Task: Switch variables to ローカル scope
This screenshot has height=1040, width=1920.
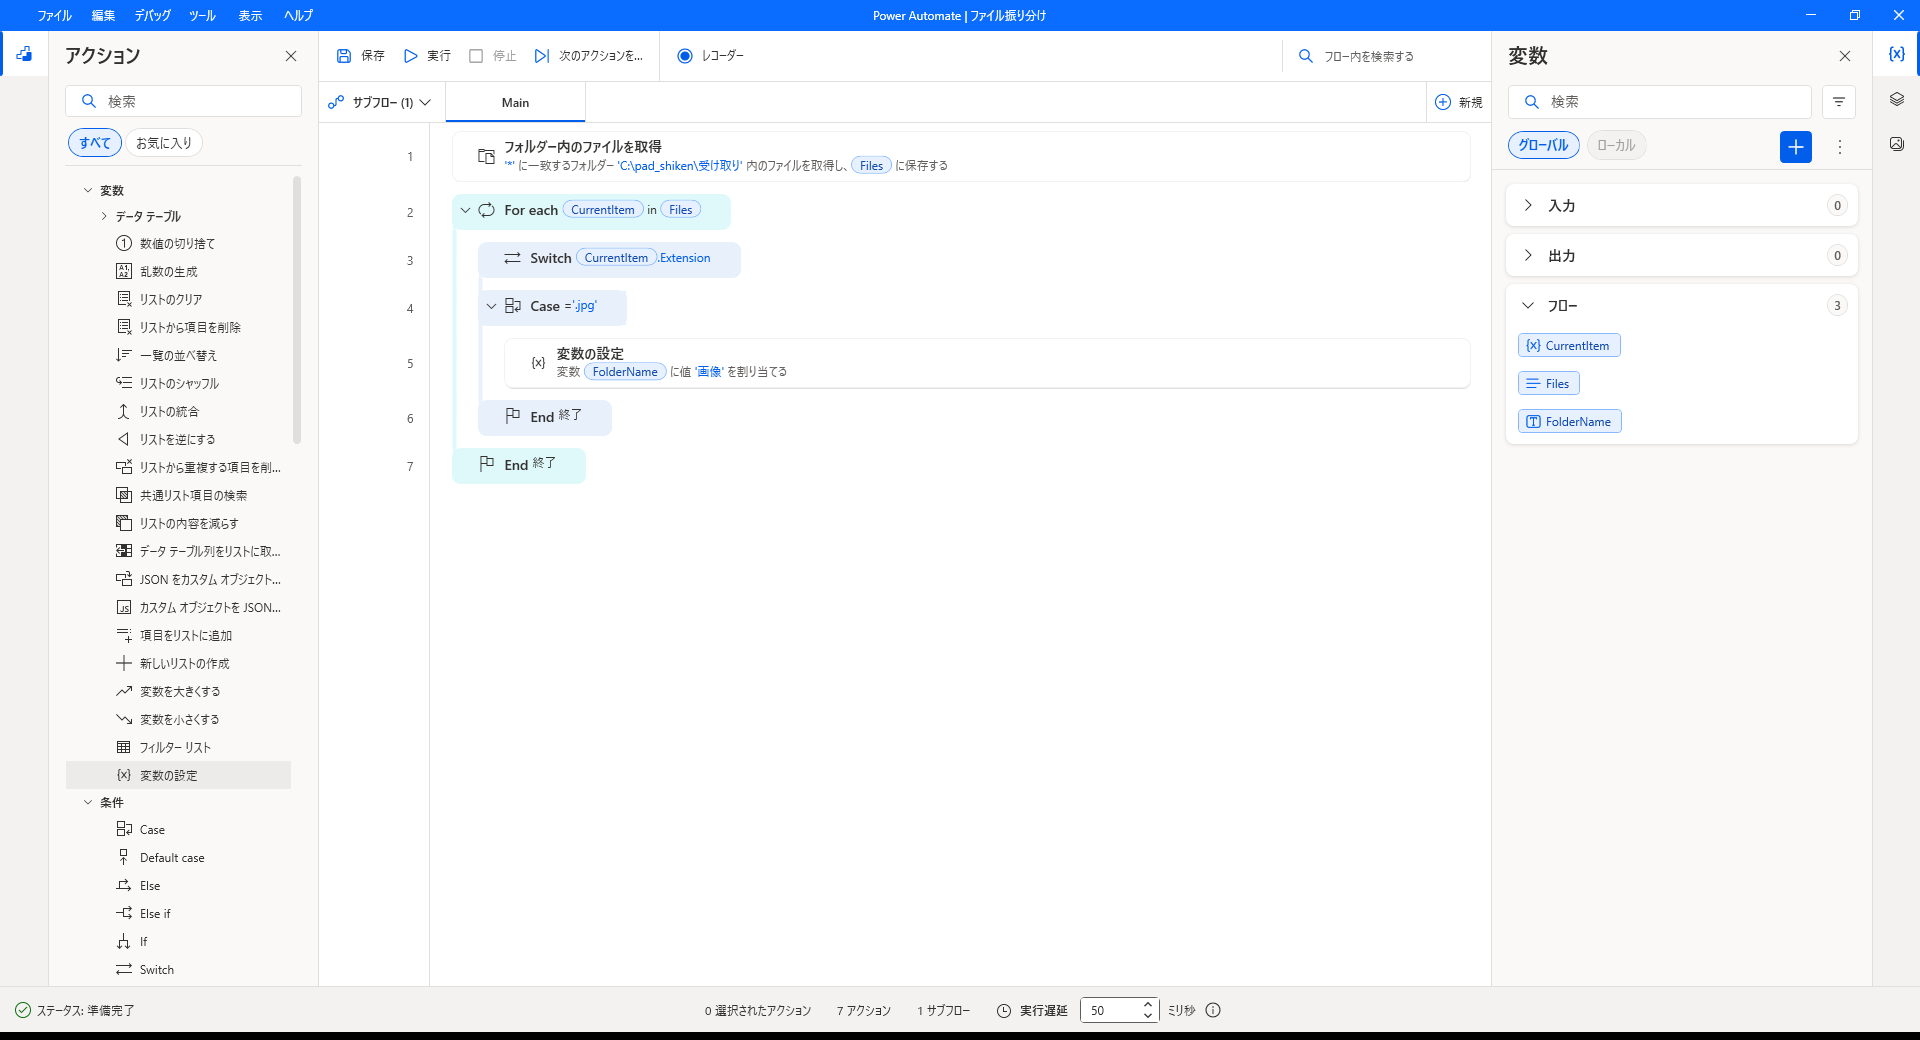Action: coord(1615,145)
